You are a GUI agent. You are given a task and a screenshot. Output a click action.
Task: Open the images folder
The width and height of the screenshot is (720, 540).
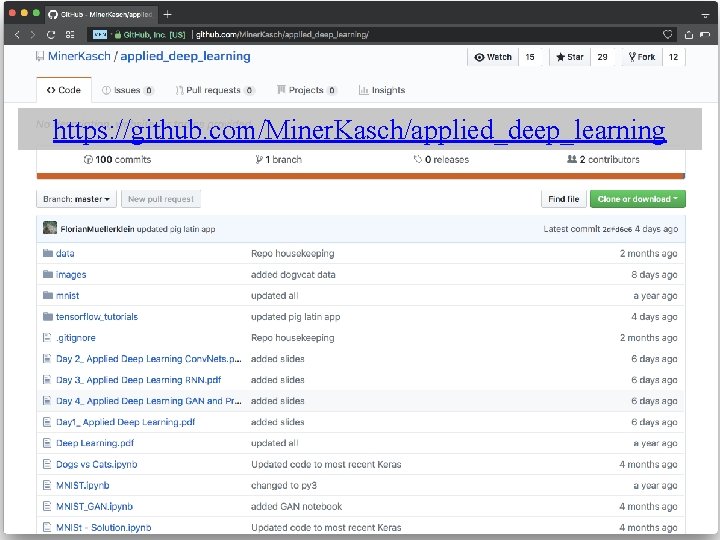pos(71,274)
